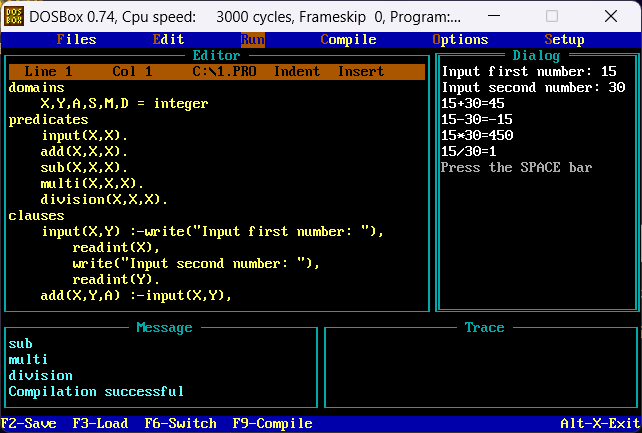Viewport: 642px width, 433px height.
Task: Click F2-Save in the bottom bar
Action: pyautogui.click(x=29, y=423)
